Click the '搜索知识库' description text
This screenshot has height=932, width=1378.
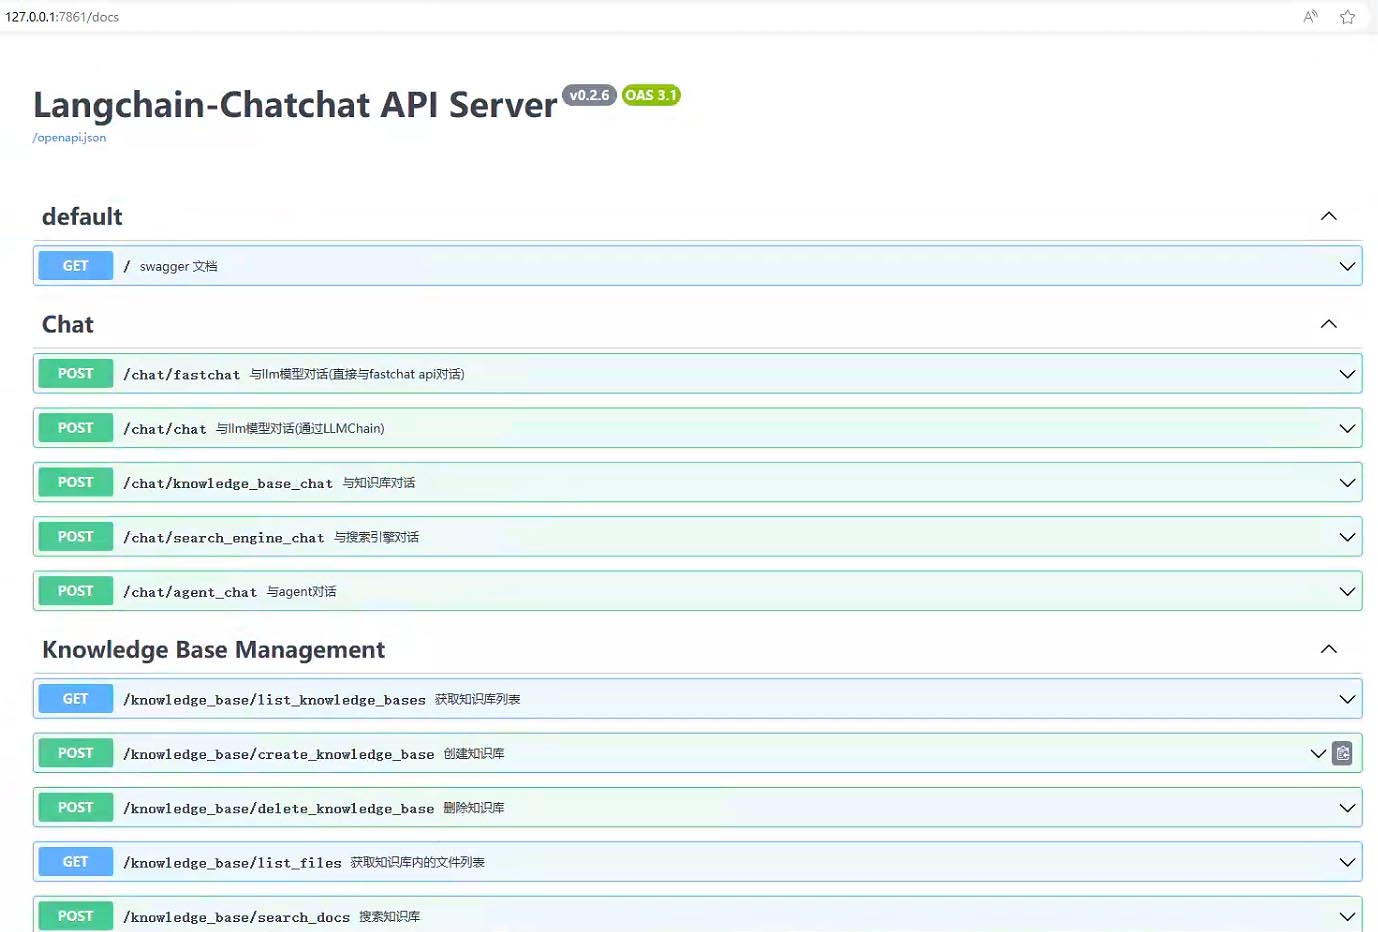pyautogui.click(x=390, y=916)
